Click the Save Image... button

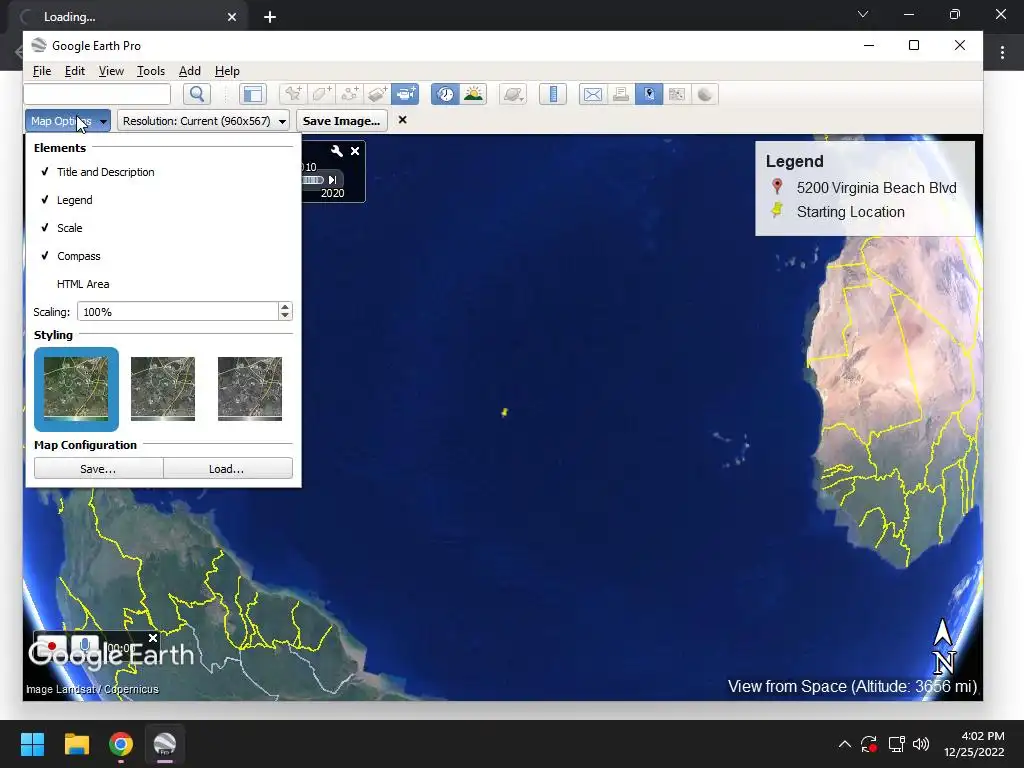click(x=342, y=121)
